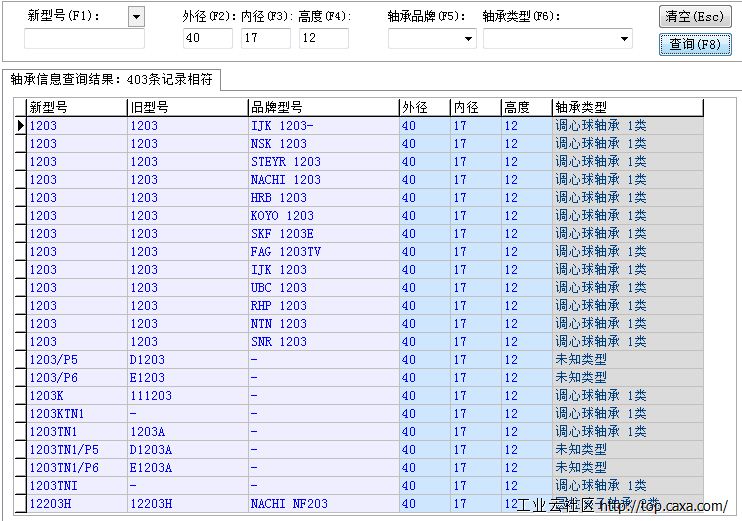Screen dimensions: 742x521
Task: Click the 高度 input field containing 12
Action: click(x=323, y=39)
